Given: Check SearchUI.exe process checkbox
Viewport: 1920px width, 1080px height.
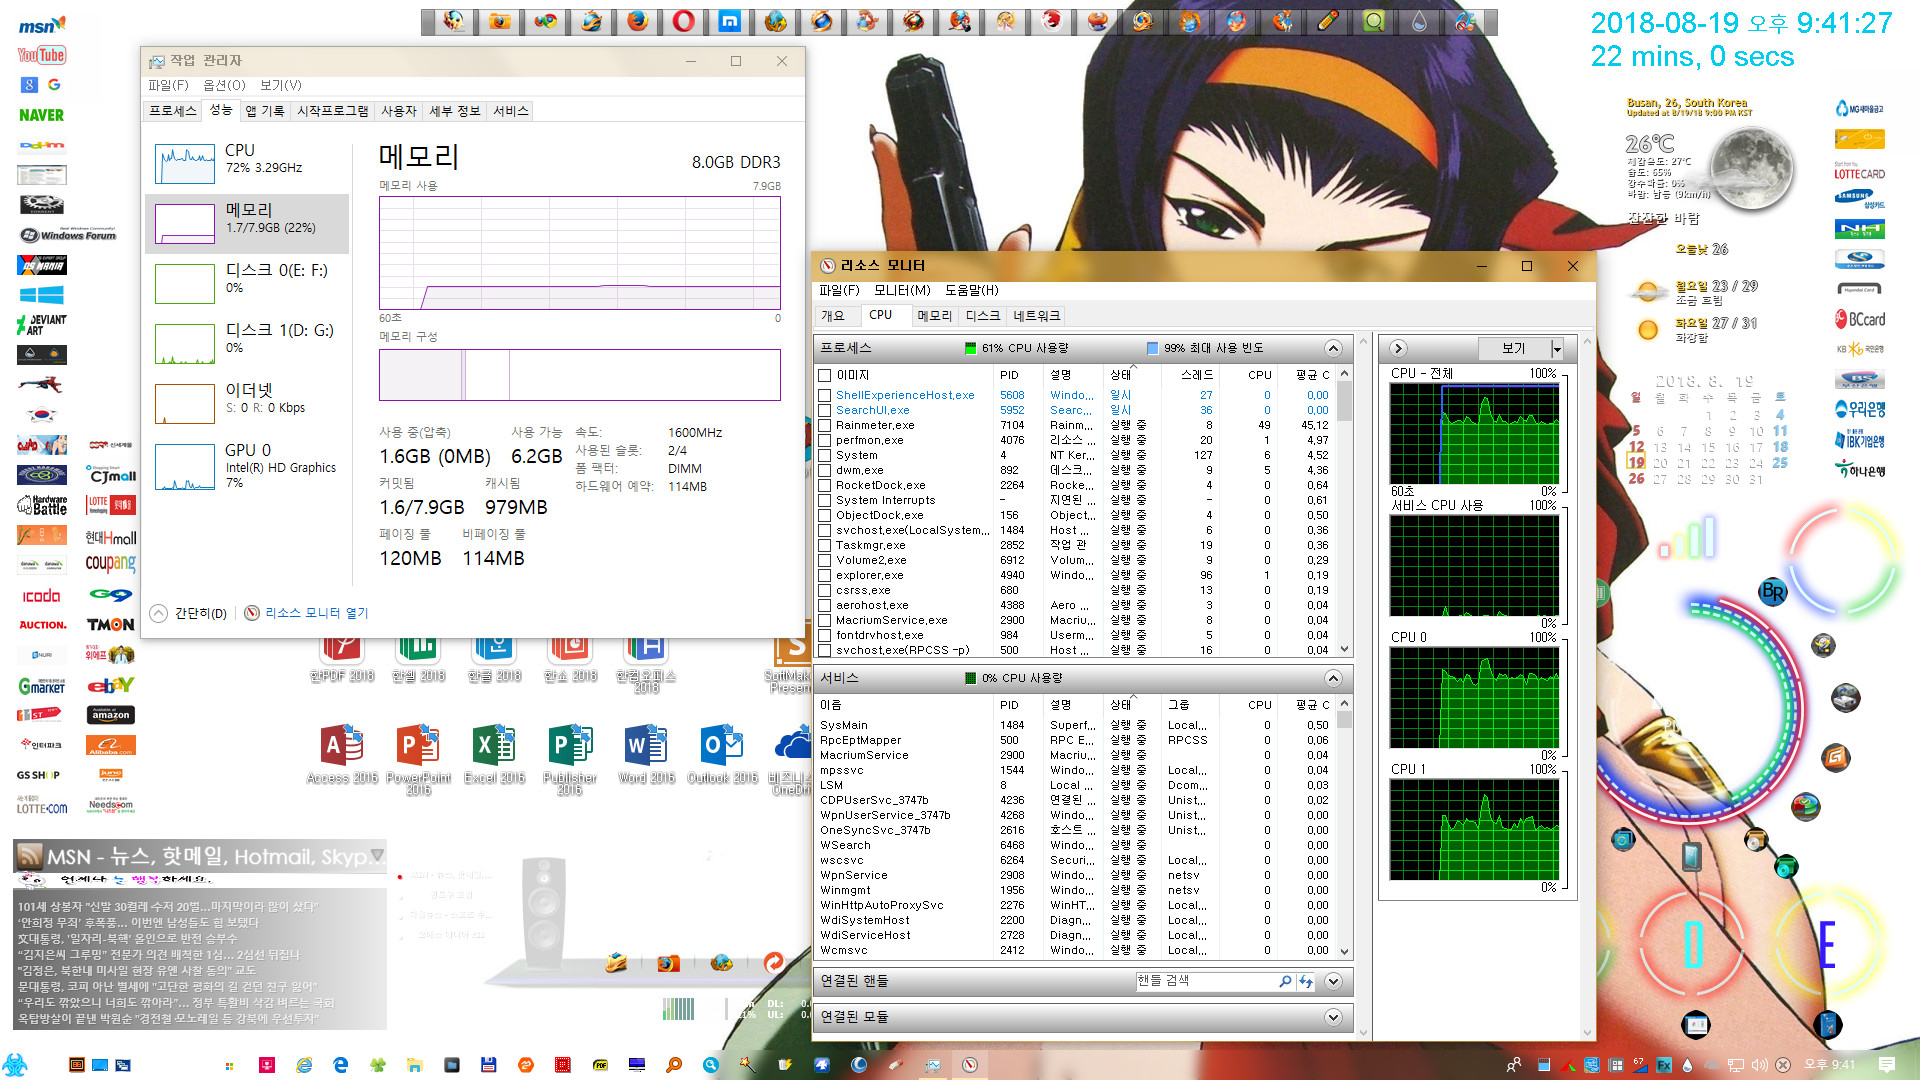Looking at the screenshot, I should [x=825, y=410].
